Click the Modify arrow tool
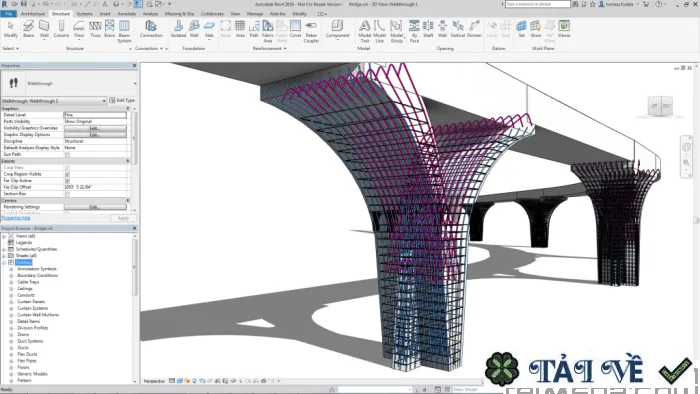Image resolution: width=700 pixels, height=394 pixels. click(x=11, y=29)
